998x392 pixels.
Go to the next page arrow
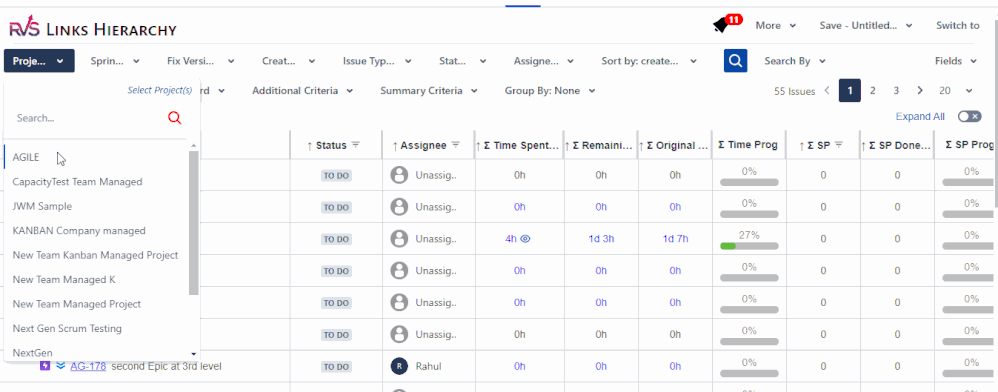(x=920, y=90)
